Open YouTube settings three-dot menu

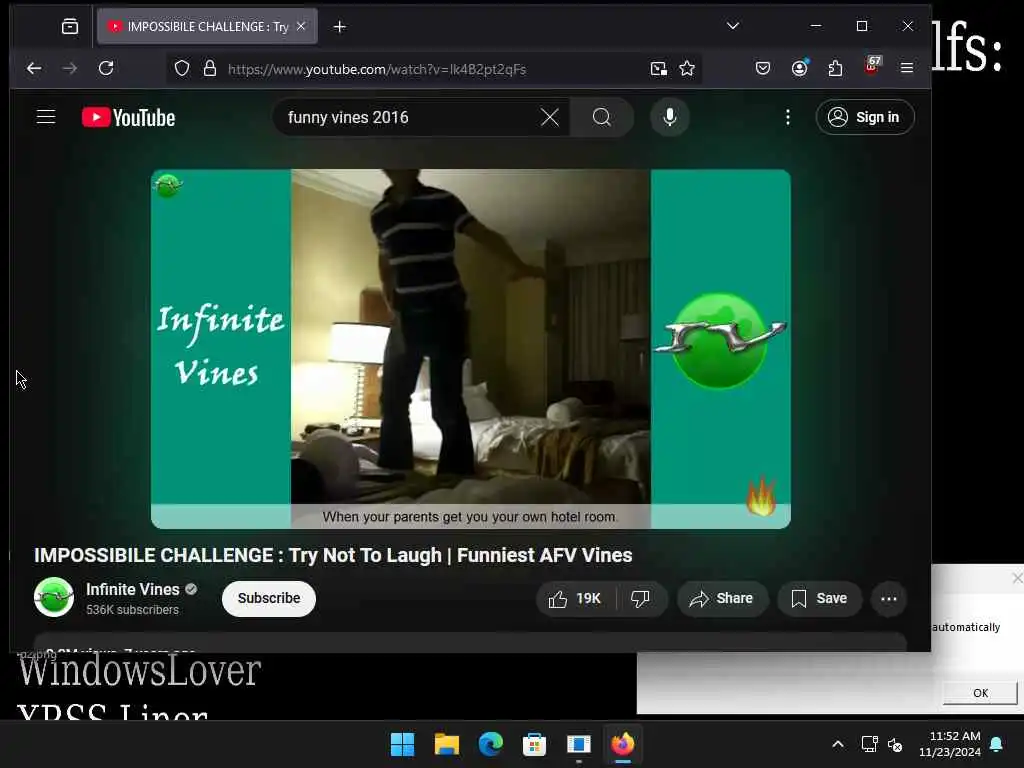(788, 117)
